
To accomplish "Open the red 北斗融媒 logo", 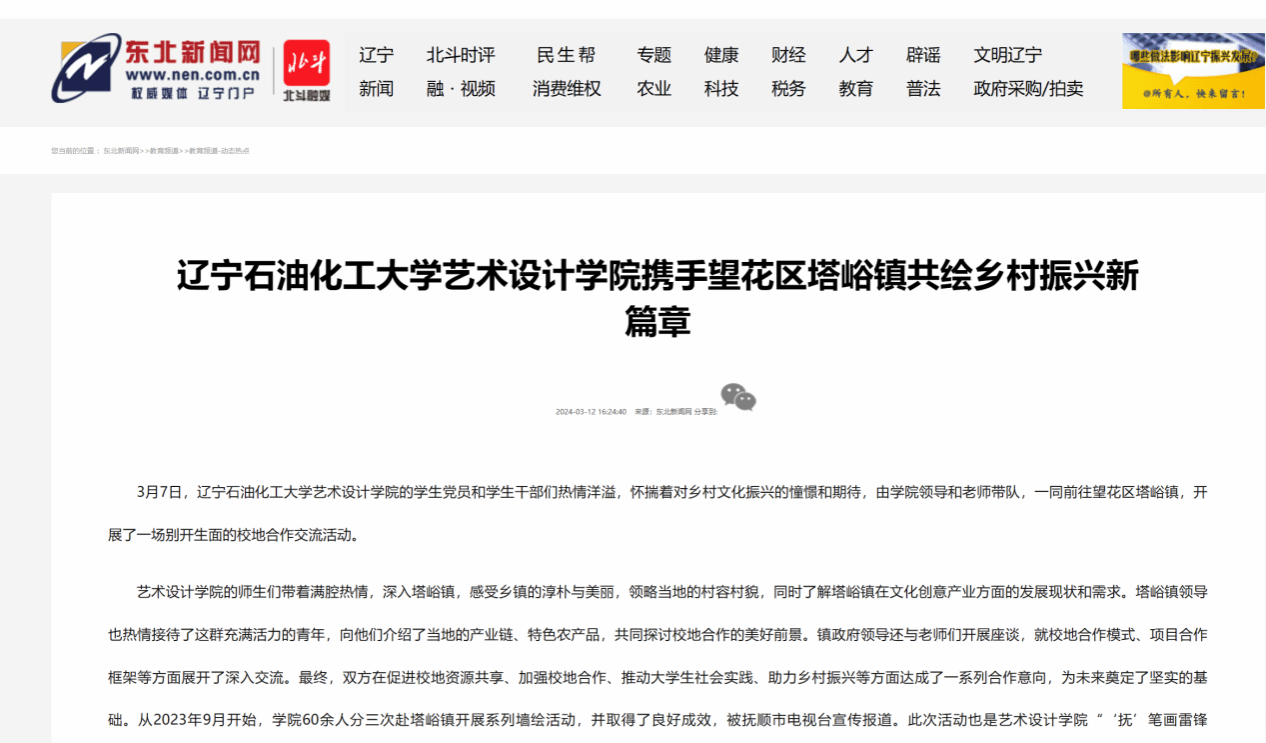I will pos(306,71).
